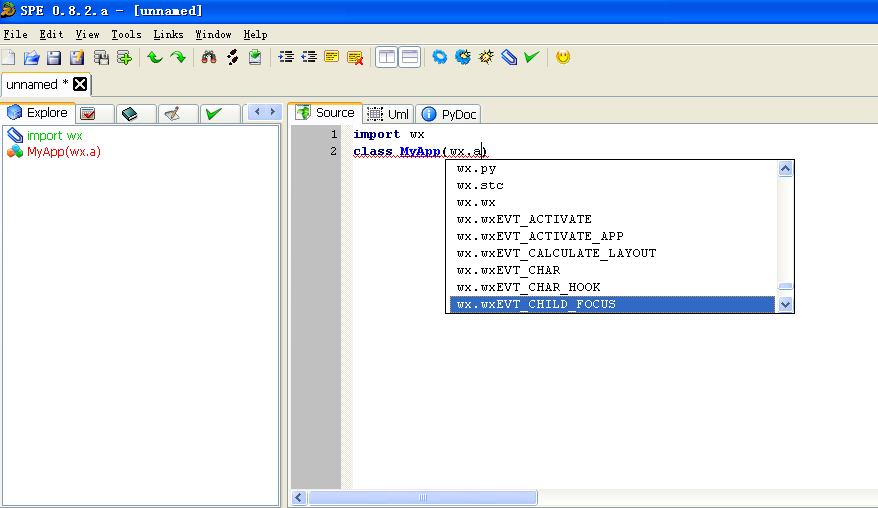Select 'import wx' in explorer tree
This screenshot has width=878, height=508.
[x=54, y=136]
